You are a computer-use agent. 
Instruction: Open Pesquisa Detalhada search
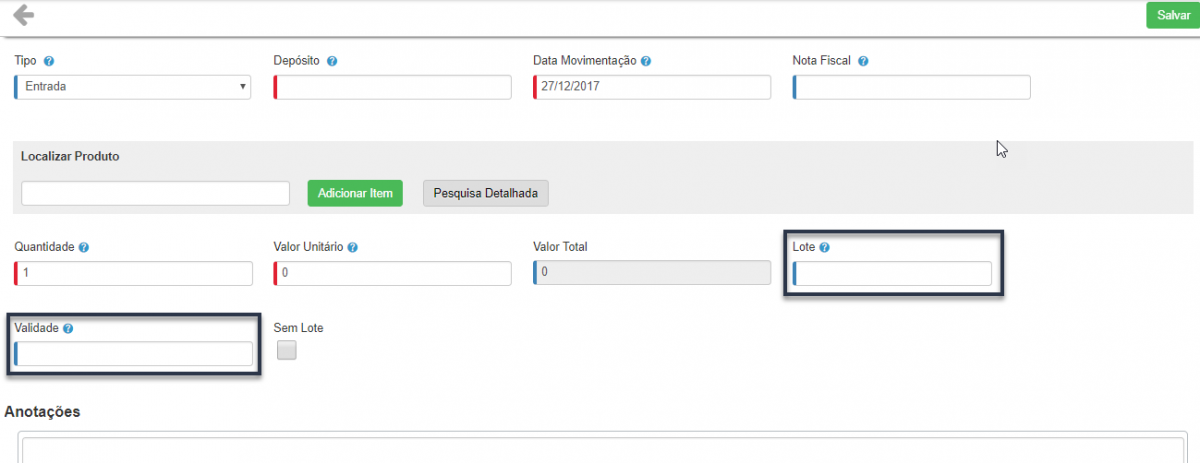point(486,193)
